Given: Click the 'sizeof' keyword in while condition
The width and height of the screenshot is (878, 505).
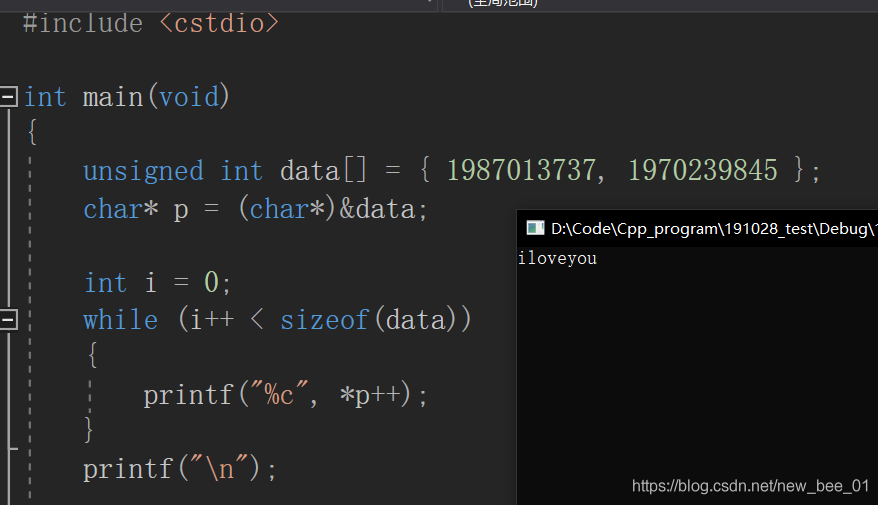Looking at the screenshot, I should tap(325, 320).
